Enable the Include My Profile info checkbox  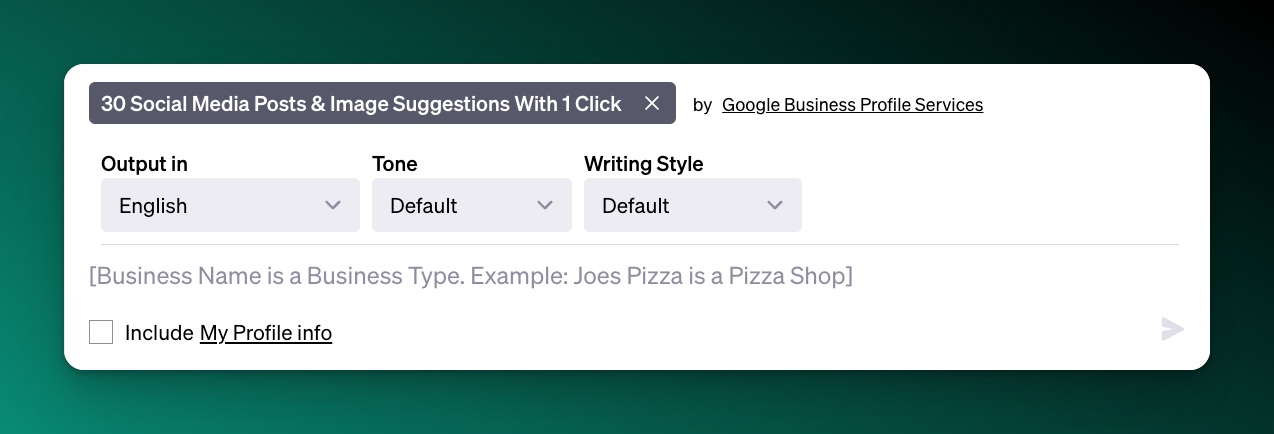coord(101,332)
